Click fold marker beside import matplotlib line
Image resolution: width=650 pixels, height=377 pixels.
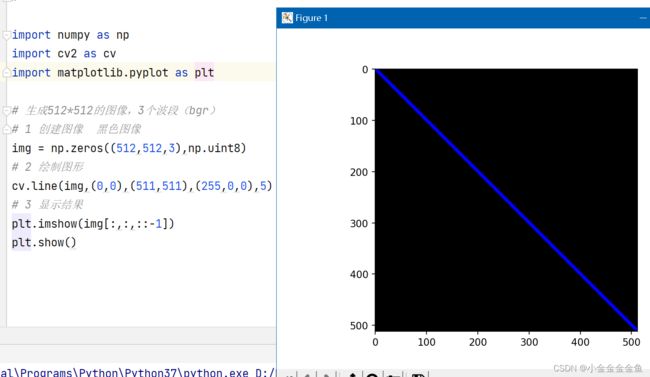pos(7,73)
